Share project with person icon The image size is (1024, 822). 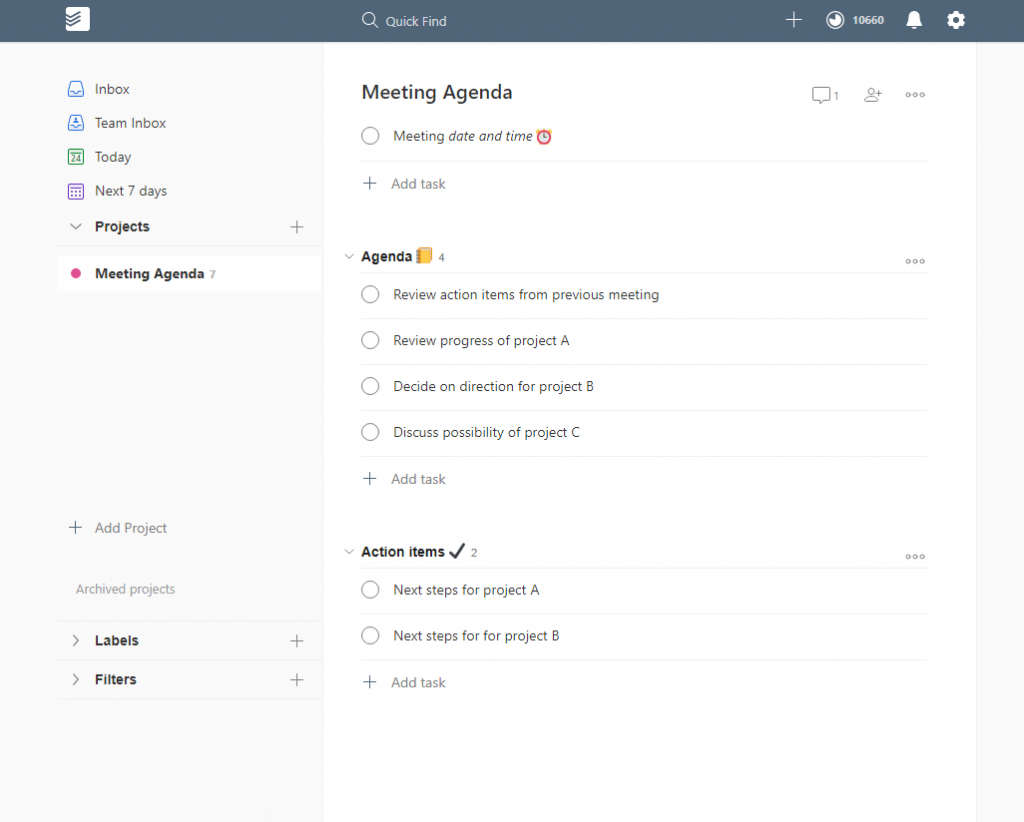click(872, 95)
